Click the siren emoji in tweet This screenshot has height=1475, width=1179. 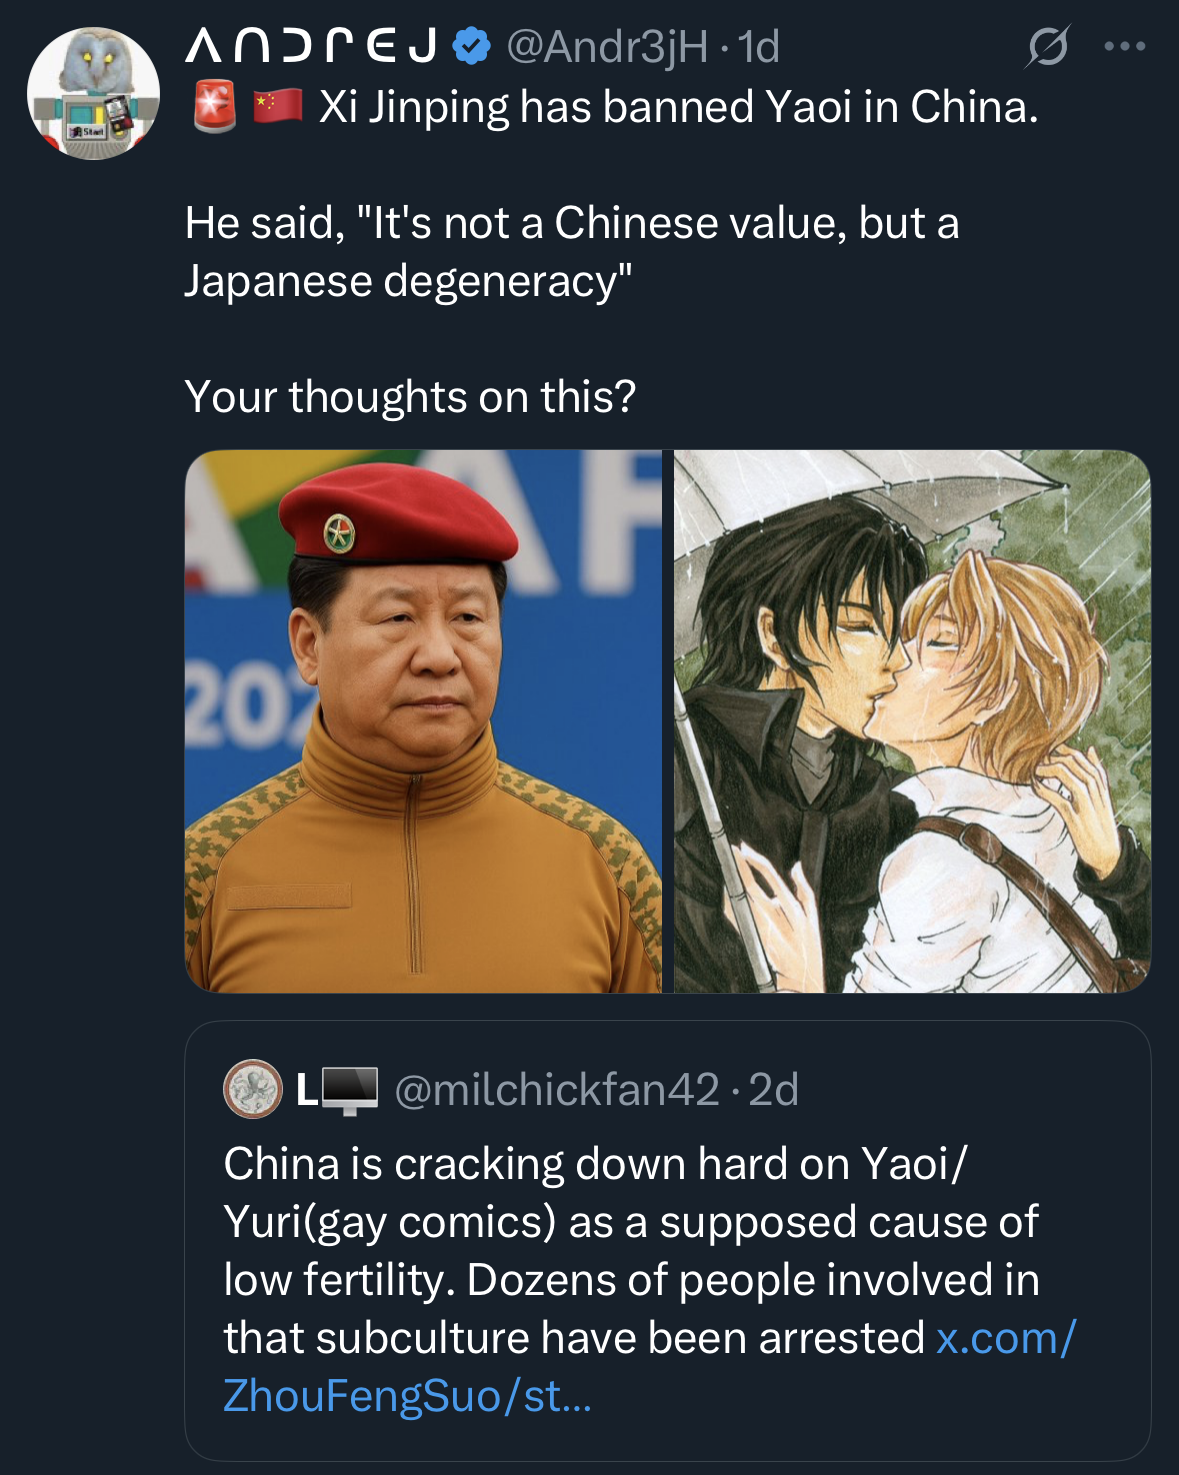point(214,106)
